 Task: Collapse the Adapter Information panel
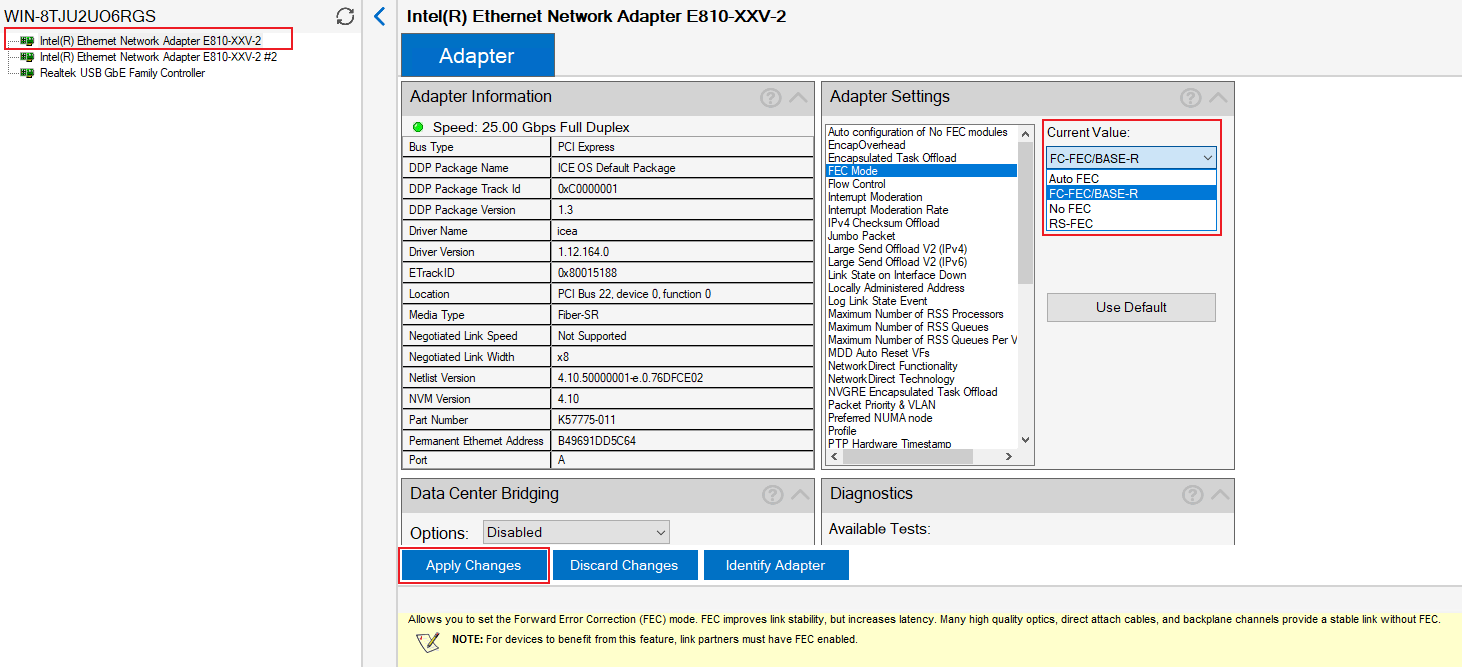coord(798,98)
